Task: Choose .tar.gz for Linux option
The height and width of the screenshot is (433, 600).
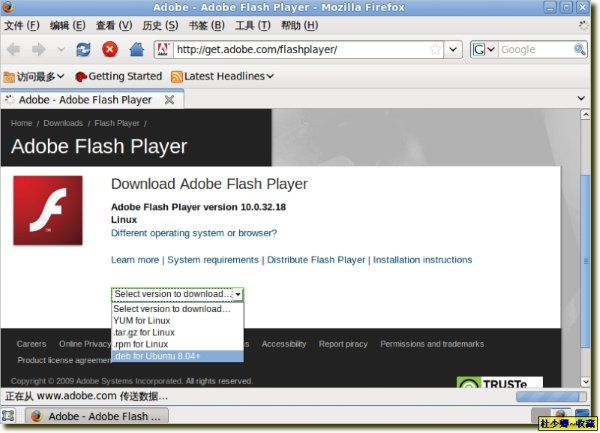Action: [x=178, y=332]
